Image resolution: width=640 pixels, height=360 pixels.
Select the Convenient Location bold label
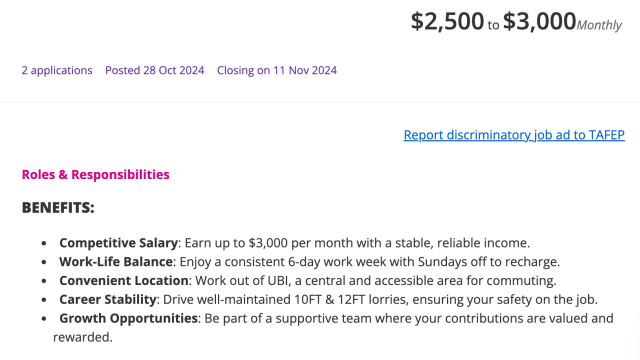click(x=124, y=281)
